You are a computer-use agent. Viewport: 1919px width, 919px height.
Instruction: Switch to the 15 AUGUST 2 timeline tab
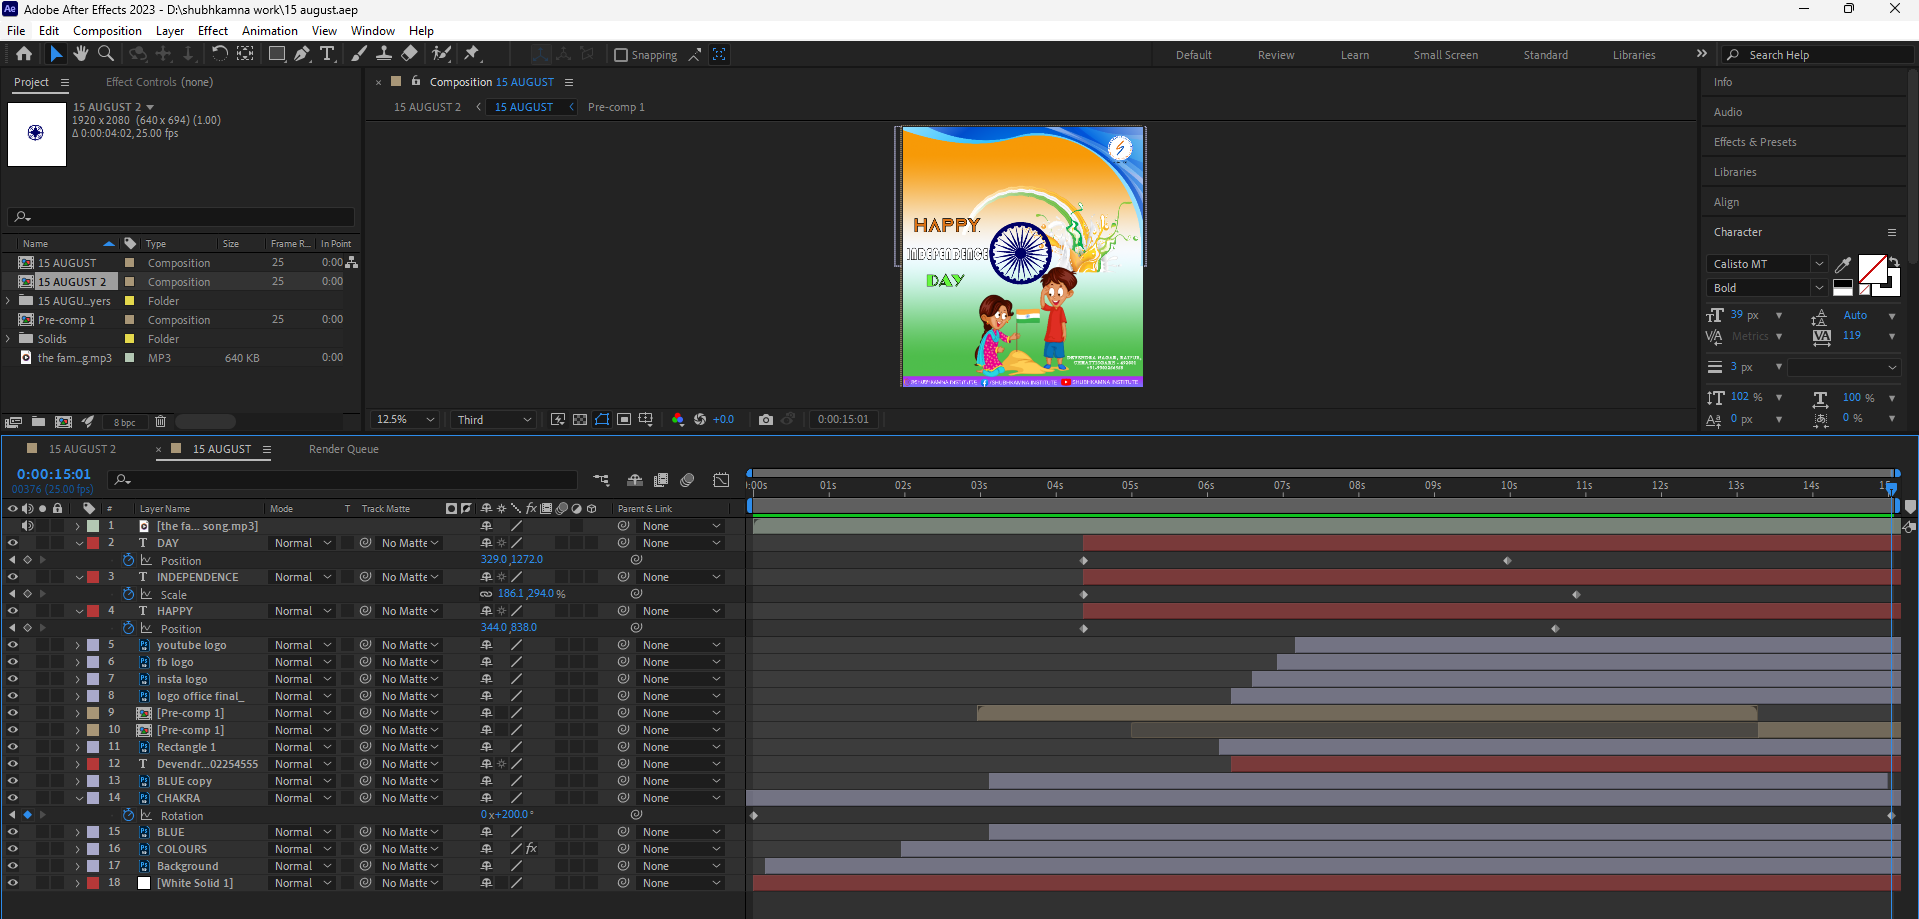pos(82,449)
